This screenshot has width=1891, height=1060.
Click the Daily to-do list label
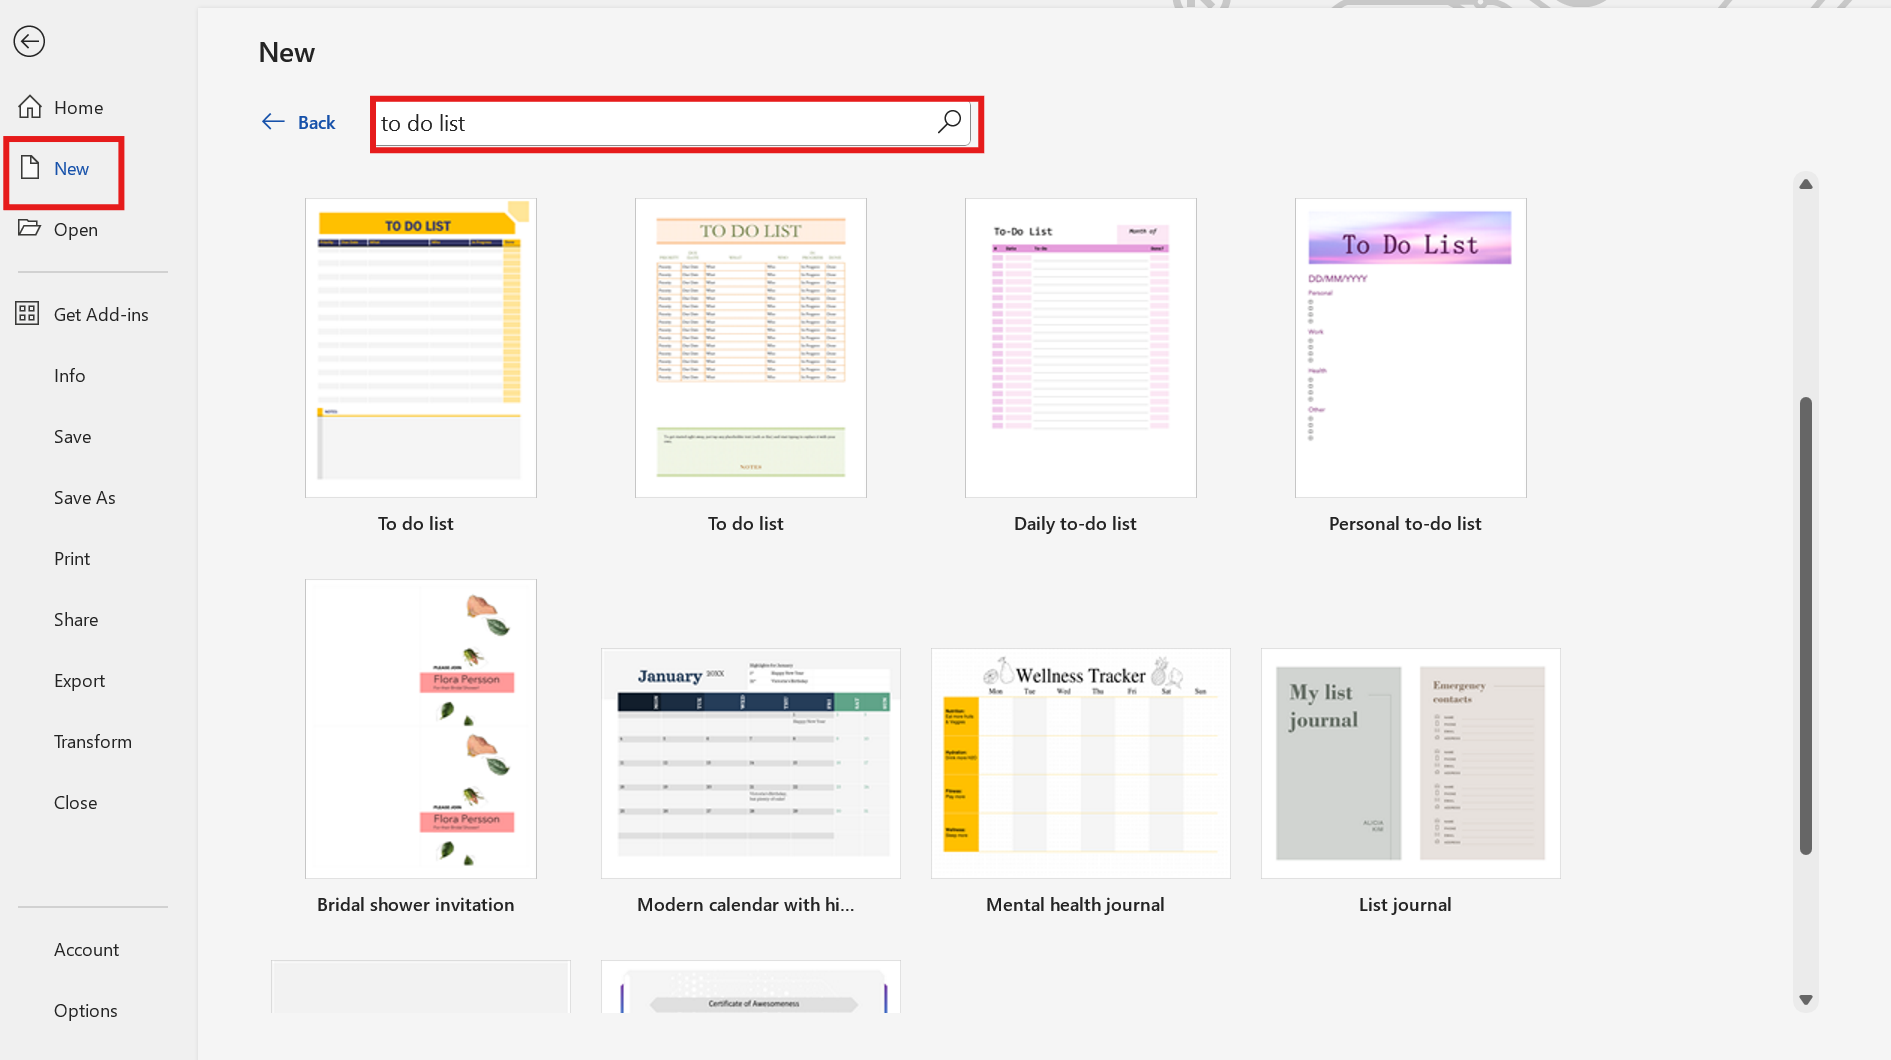coord(1075,523)
